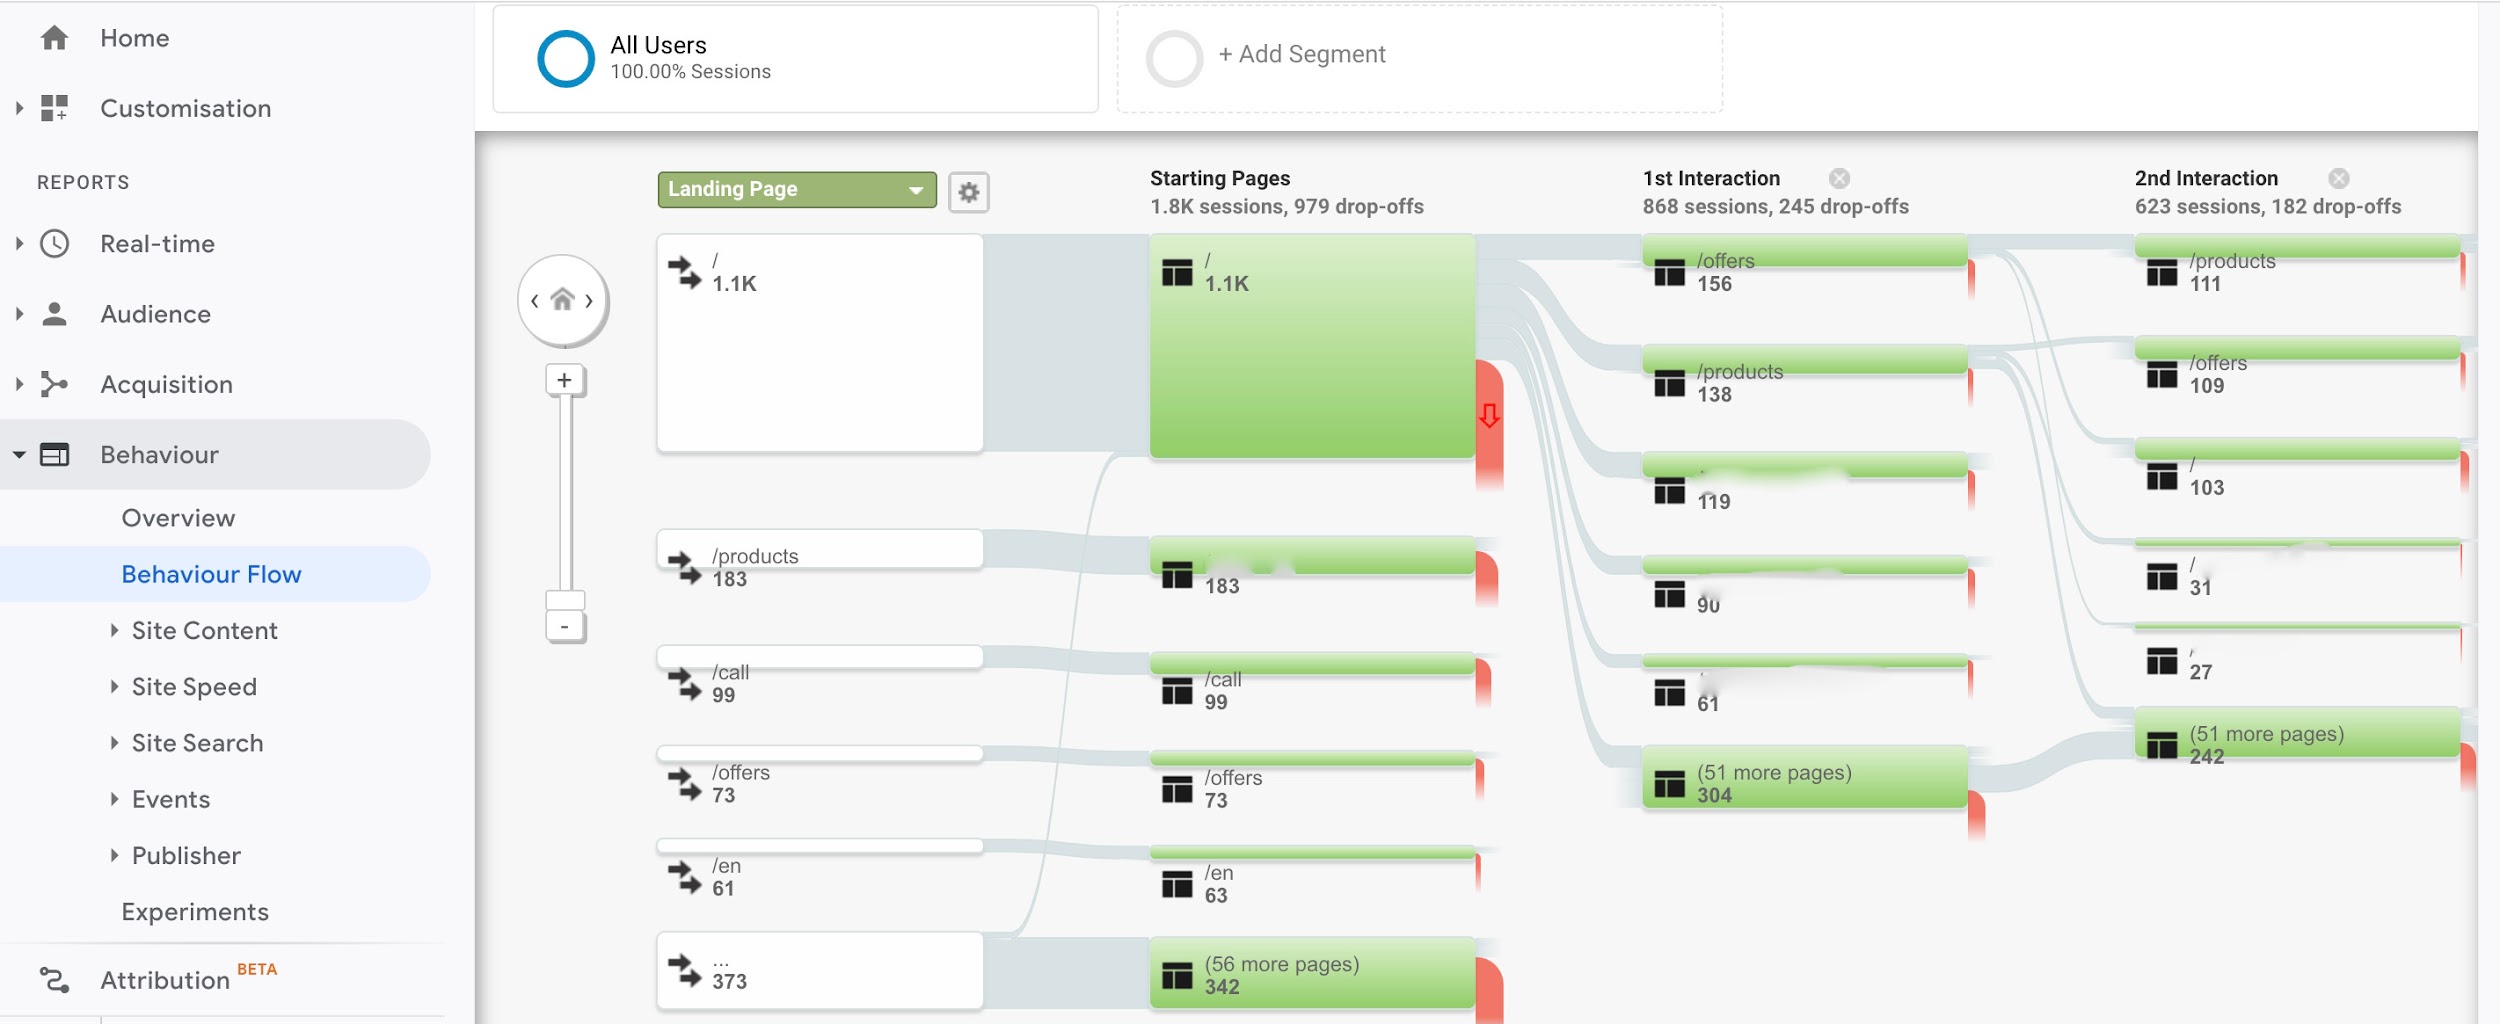Remove the 1st Interaction column
Viewport: 2500px width, 1024px height.
pyautogui.click(x=1839, y=178)
